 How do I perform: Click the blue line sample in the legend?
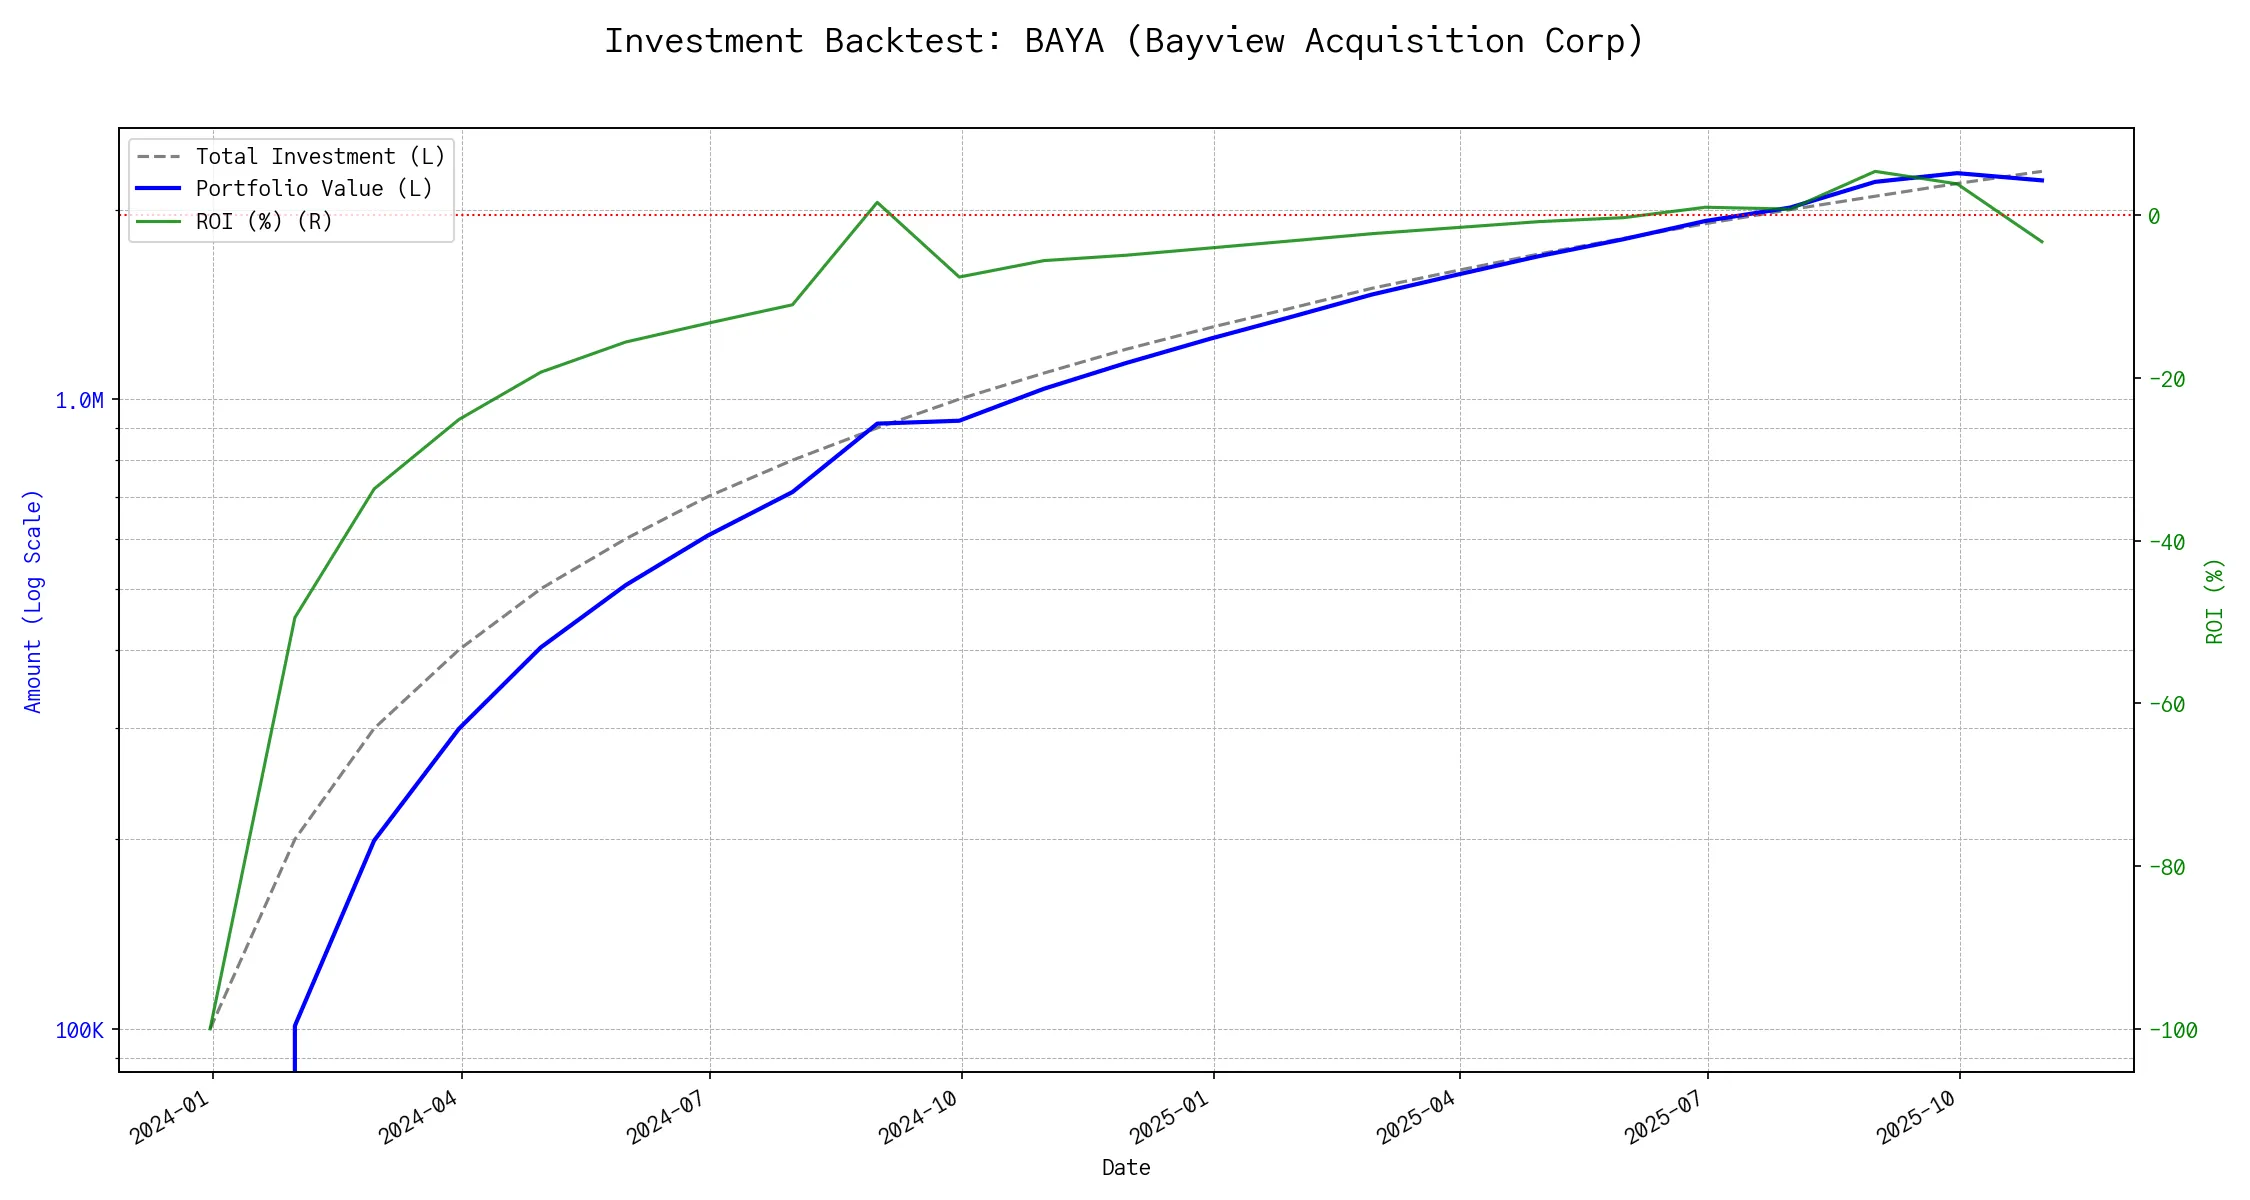(x=159, y=189)
